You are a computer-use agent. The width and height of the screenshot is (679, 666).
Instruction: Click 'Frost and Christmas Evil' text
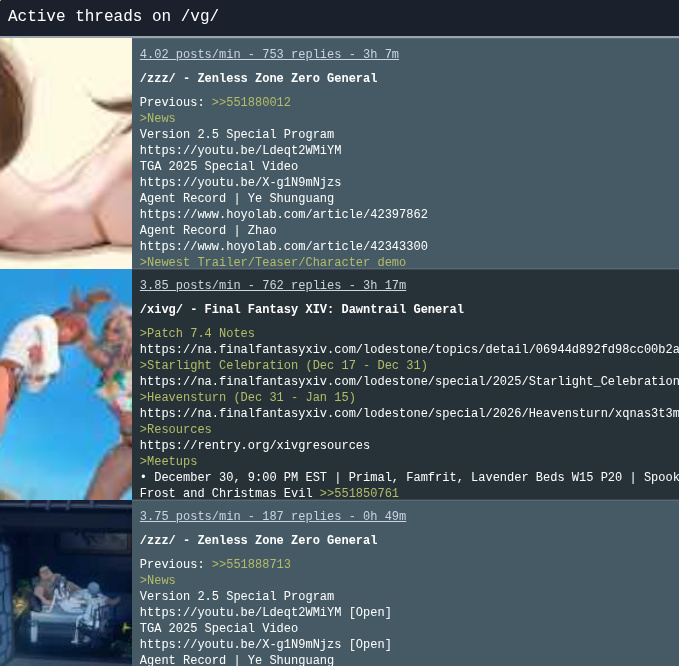(x=226, y=493)
